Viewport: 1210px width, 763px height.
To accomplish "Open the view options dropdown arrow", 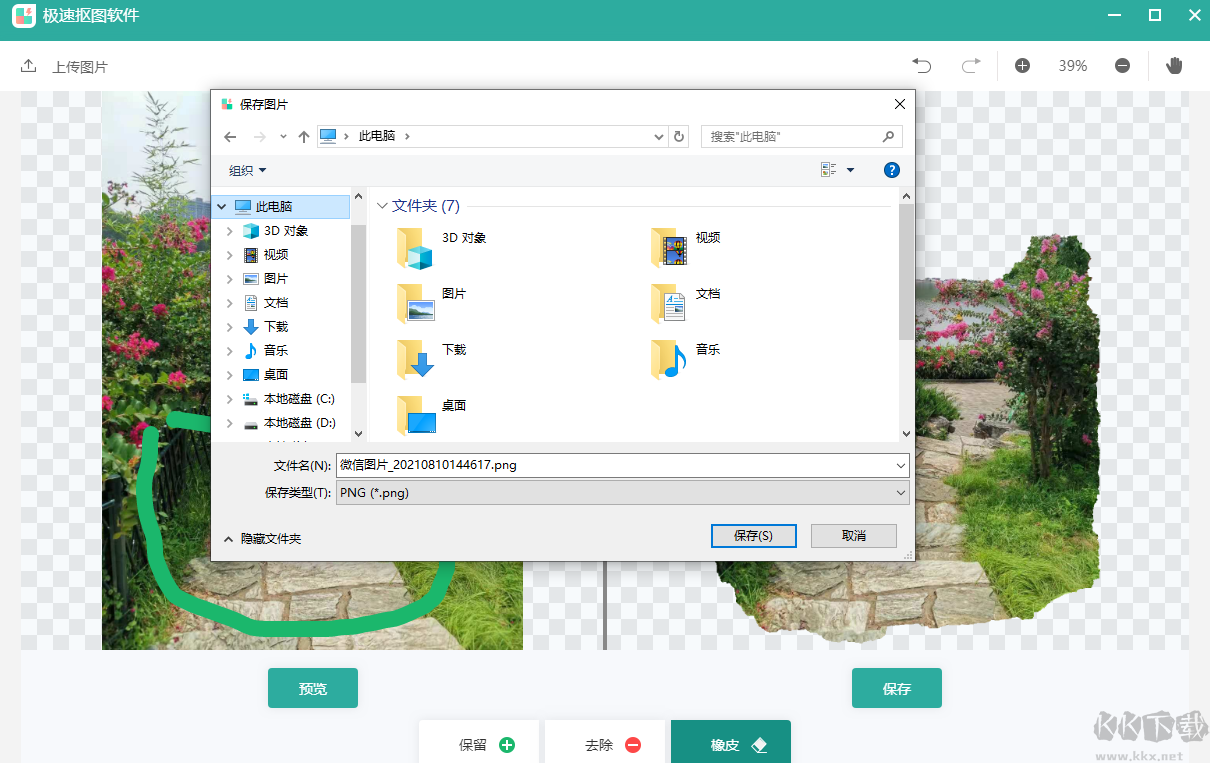I will pos(851,169).
